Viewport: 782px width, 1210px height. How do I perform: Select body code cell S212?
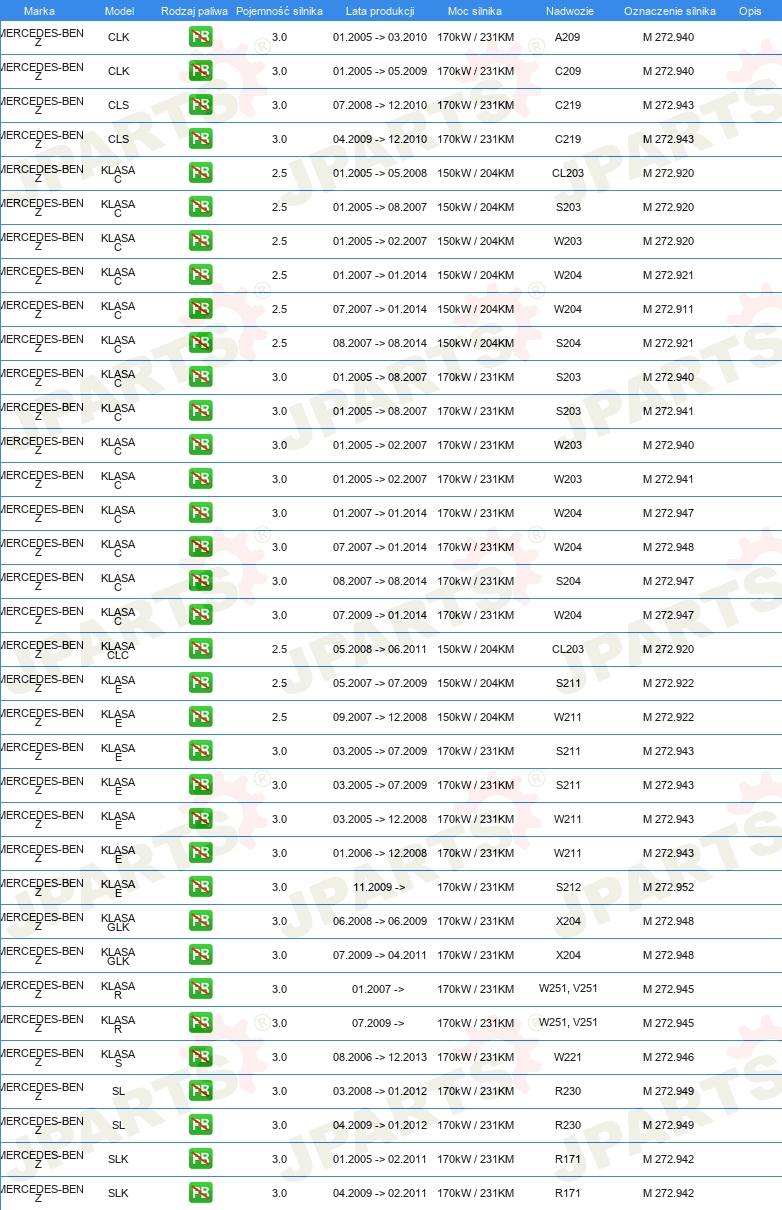point(568,888)
